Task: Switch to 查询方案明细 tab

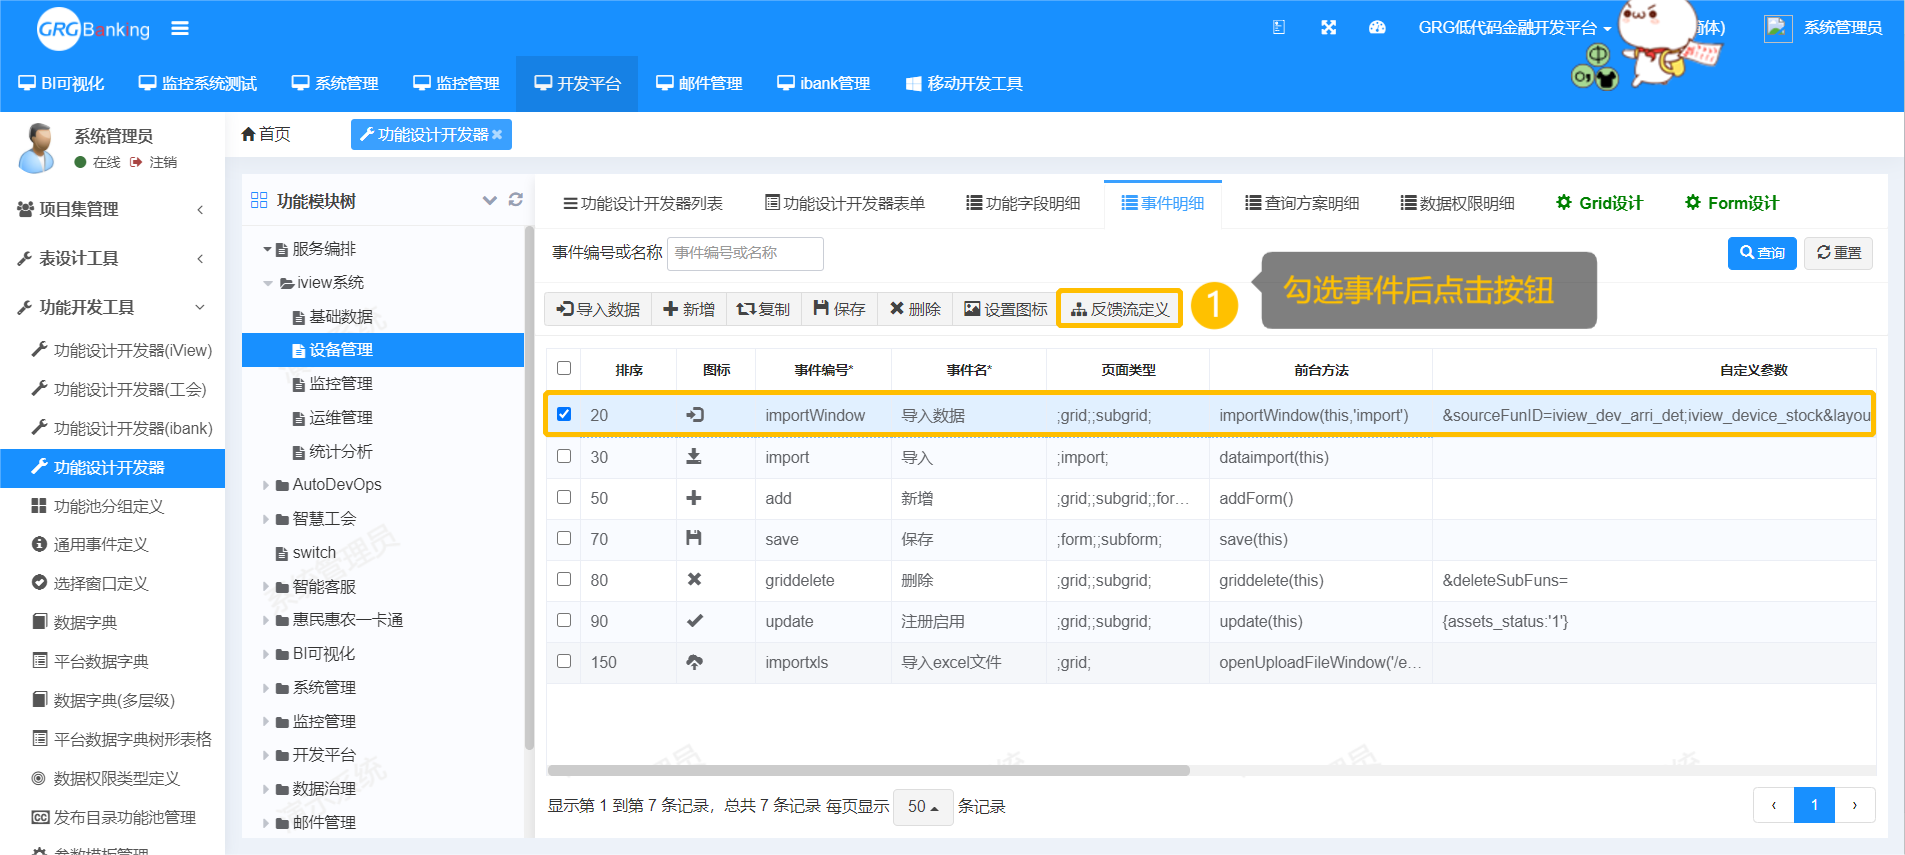Action: 1302,203
